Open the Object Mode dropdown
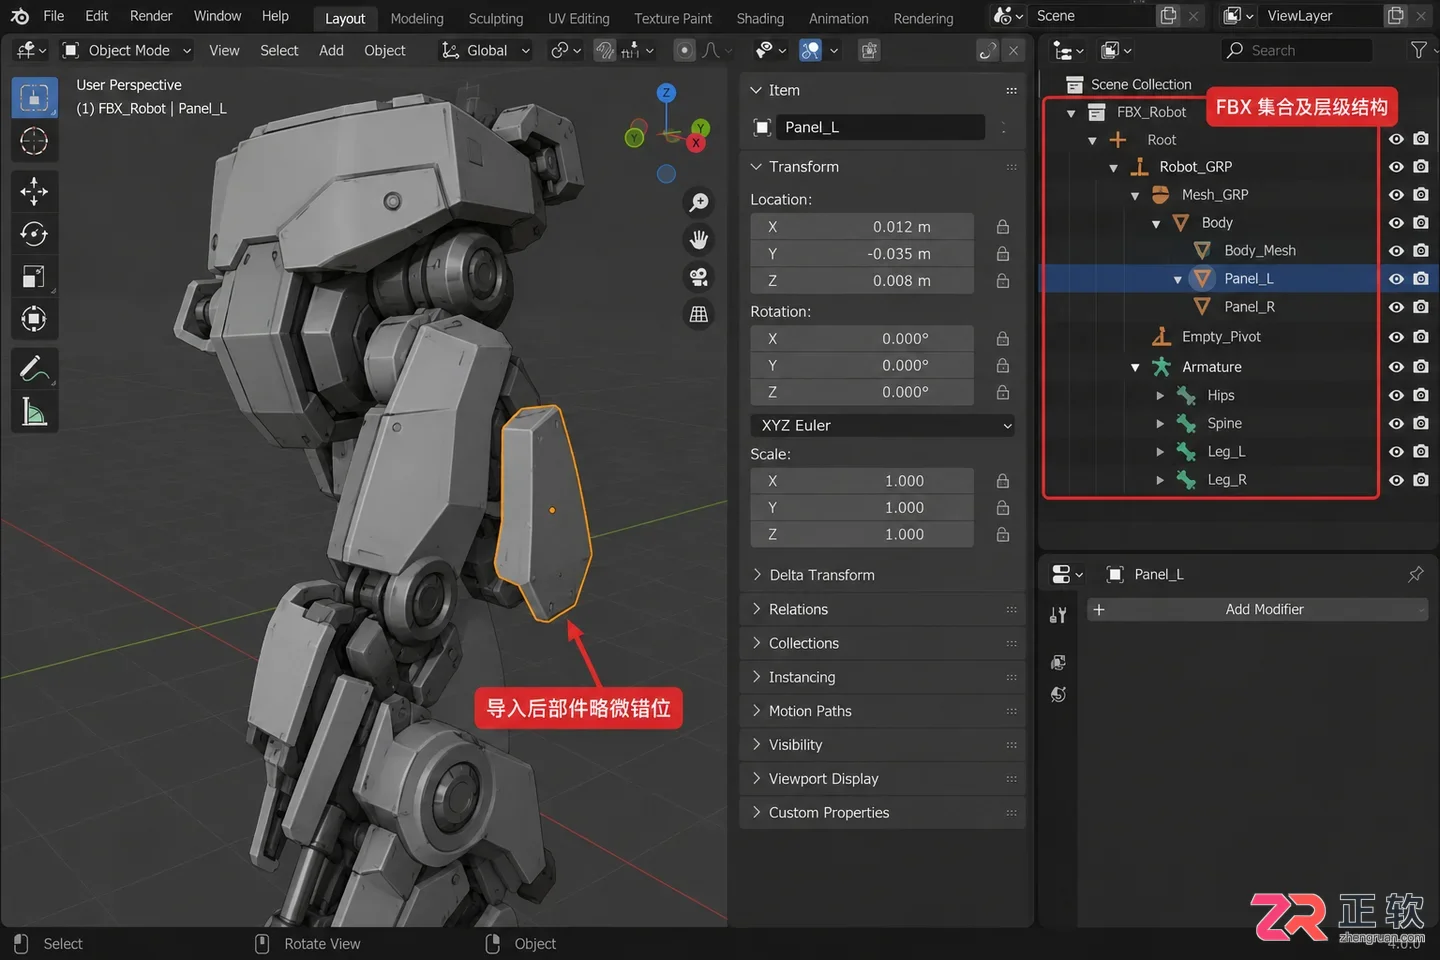 point(127,50)
